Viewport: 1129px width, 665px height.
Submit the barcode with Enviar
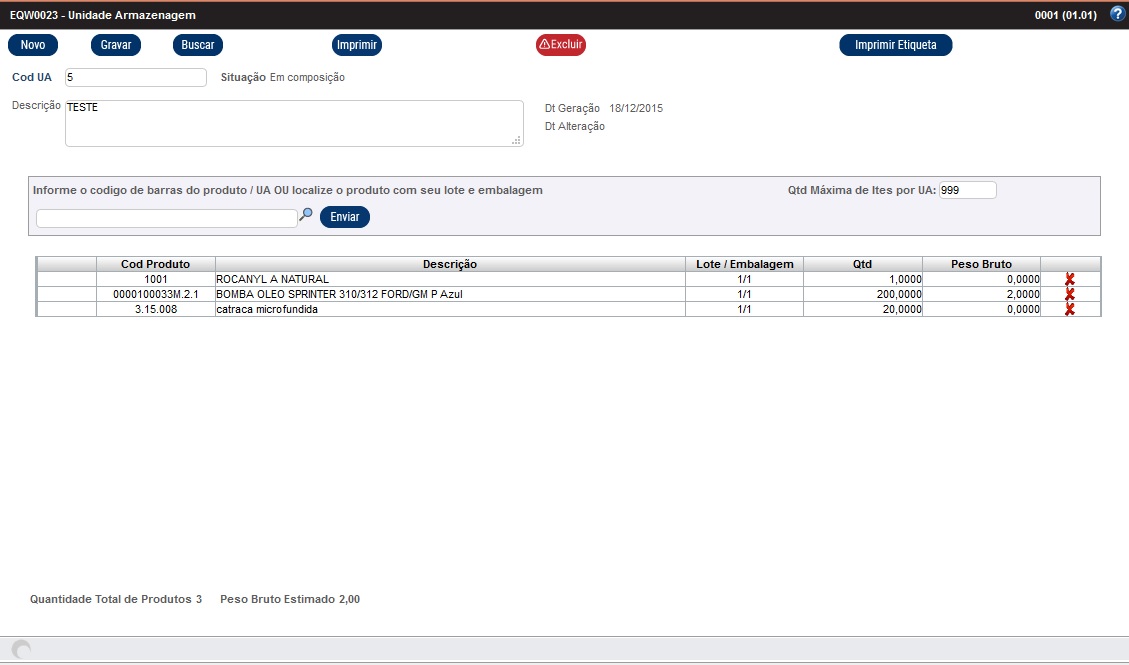click(x=344, y=217)
